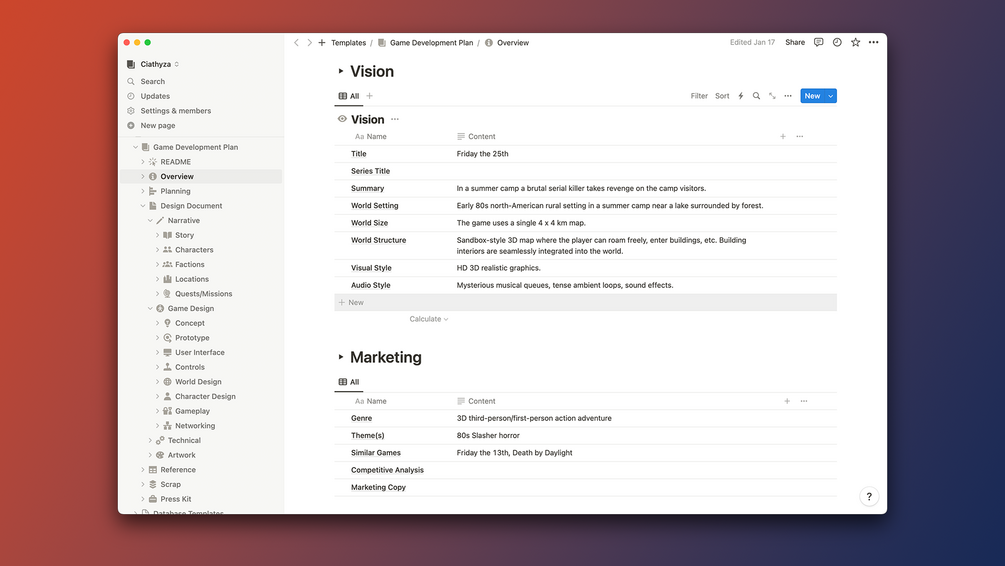The width and height of the screenshot is (1005, 566).
Task: Select the All tab in the Vision database
Action: point(349,96)
